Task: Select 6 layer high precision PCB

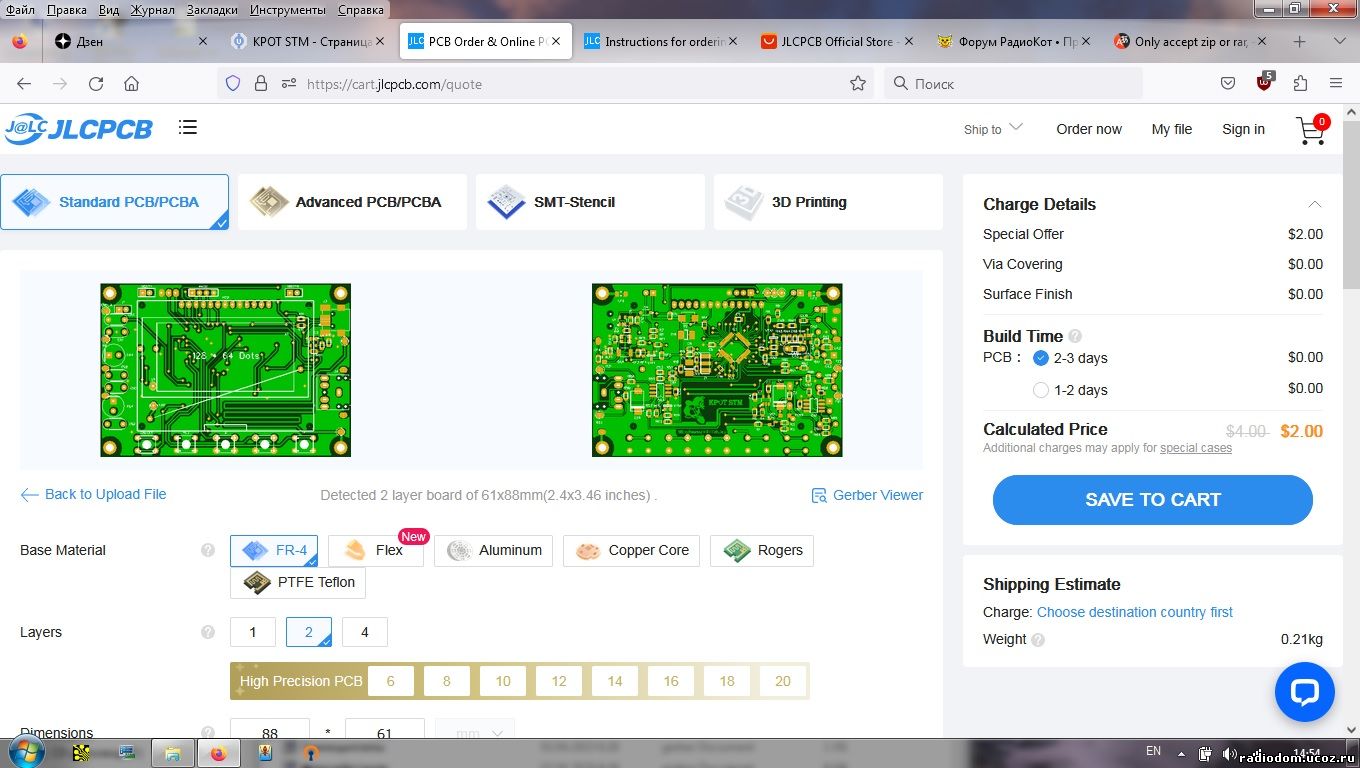Action: [391, 681]
